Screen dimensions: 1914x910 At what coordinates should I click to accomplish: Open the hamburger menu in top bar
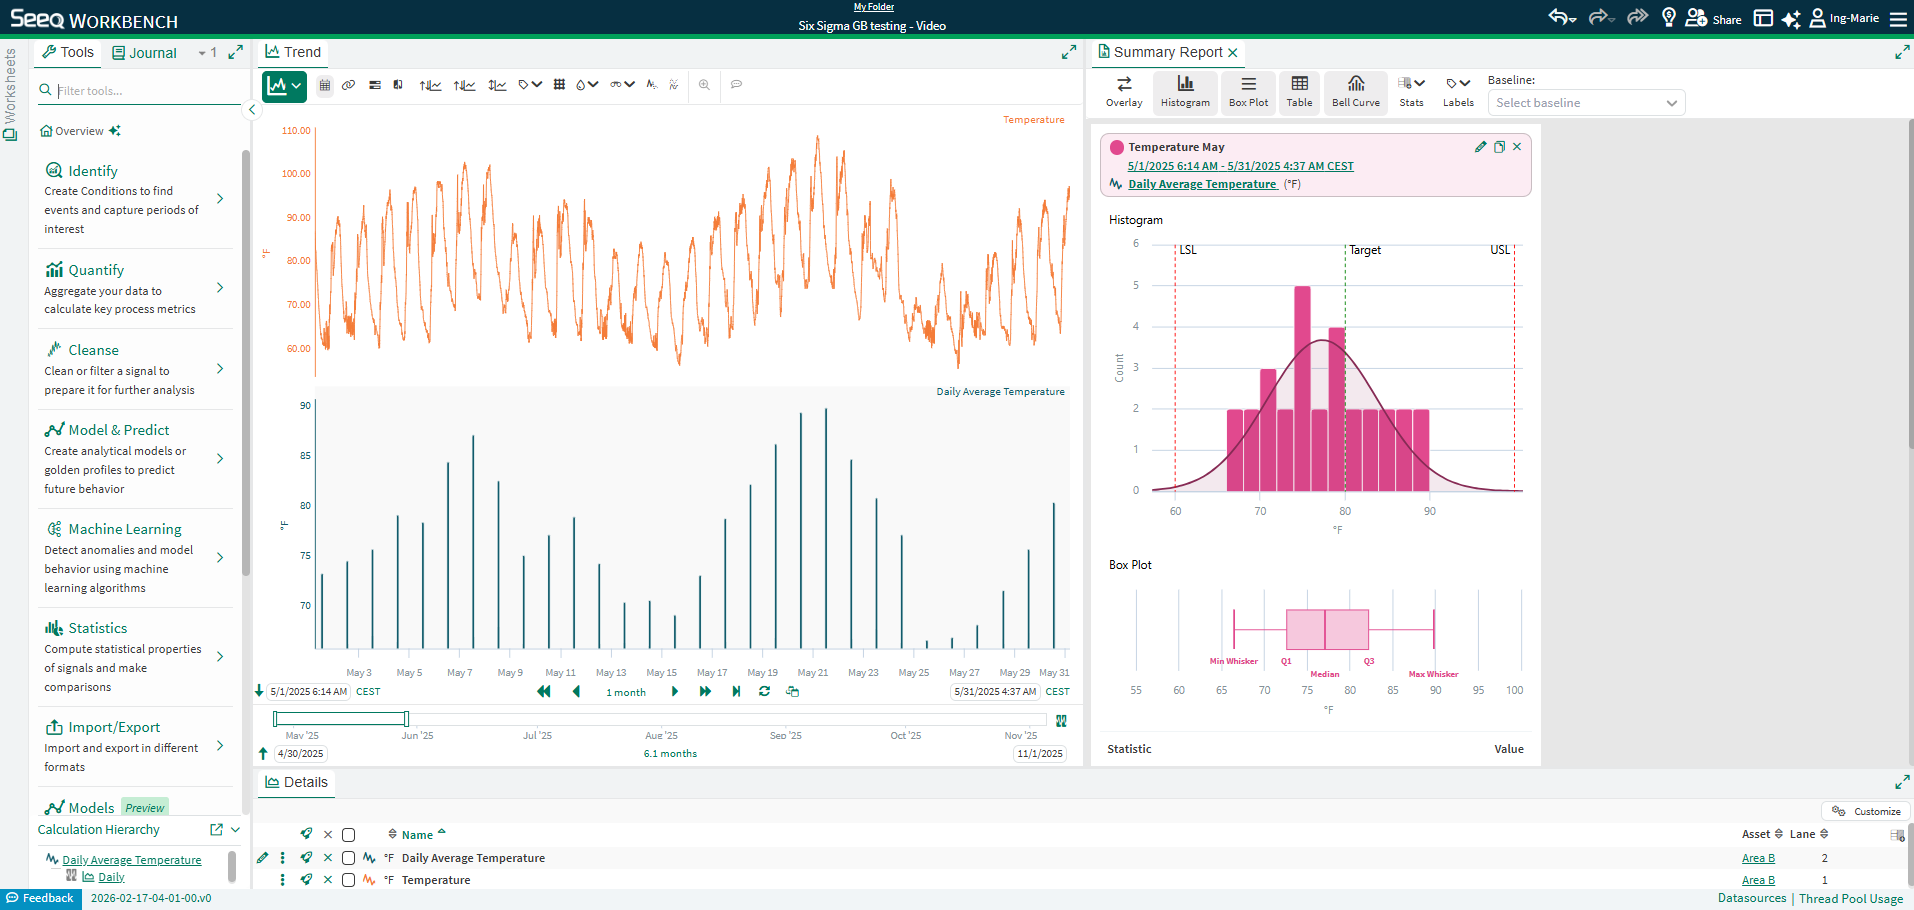[1898, 18]
